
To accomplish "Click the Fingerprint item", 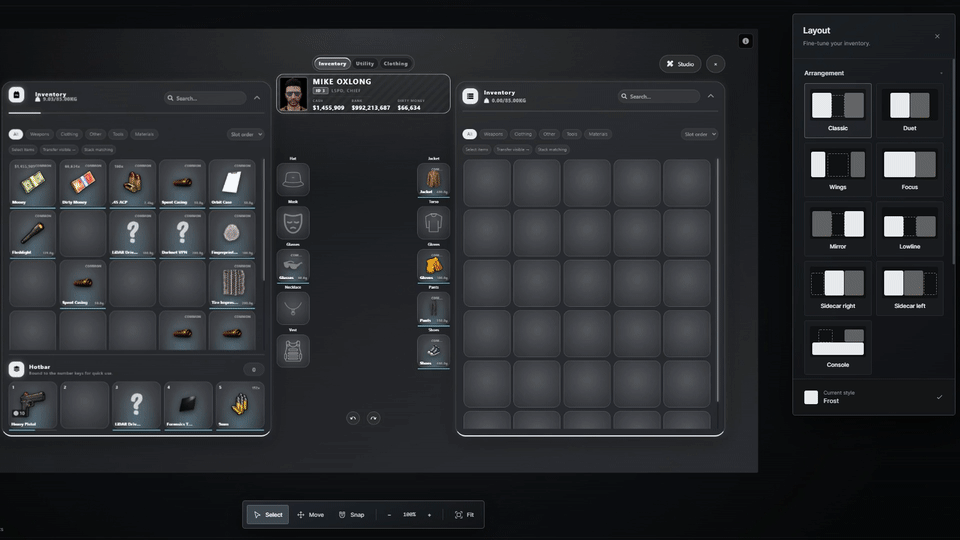I will [232, 234].
